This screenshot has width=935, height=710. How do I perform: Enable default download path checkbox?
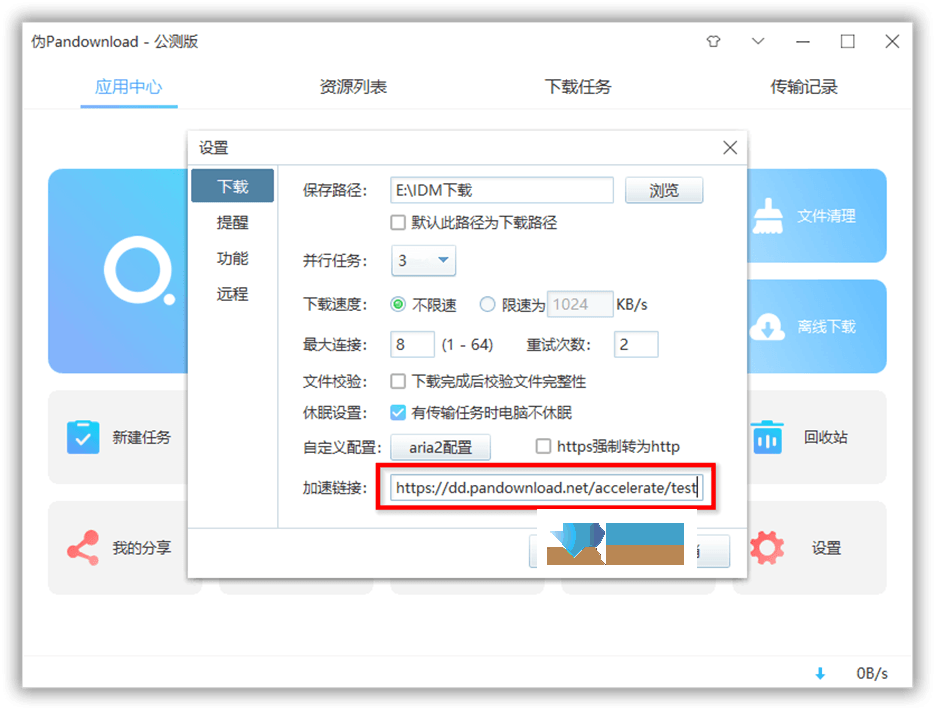[x=398, y=223]
